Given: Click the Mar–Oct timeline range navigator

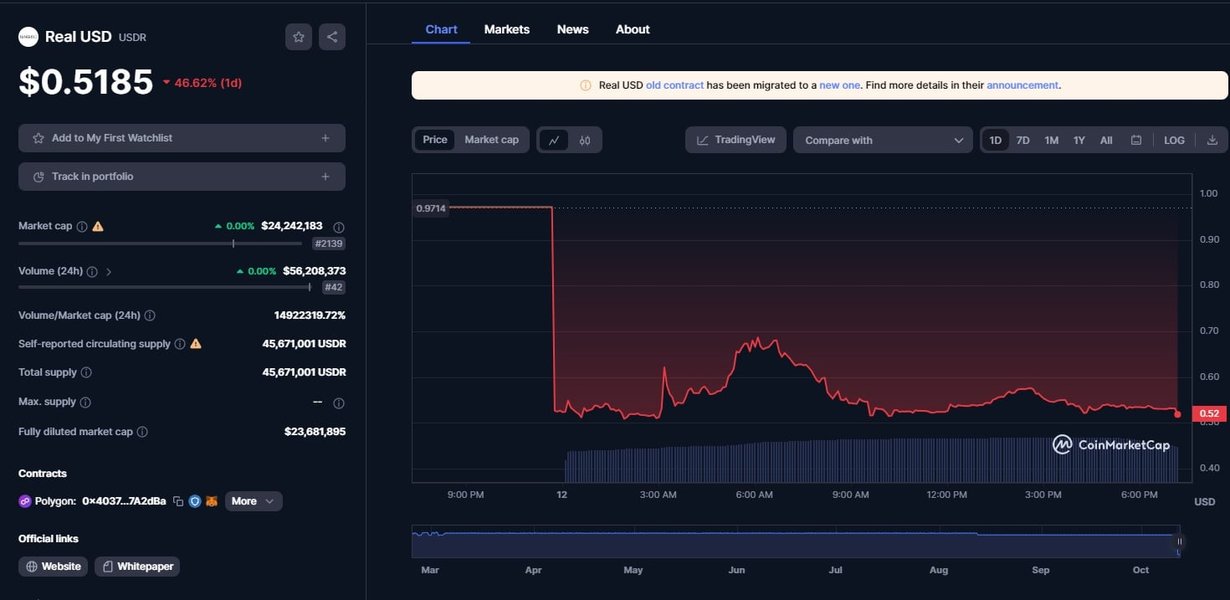Looking at the screenshot, I should point(796,542).
